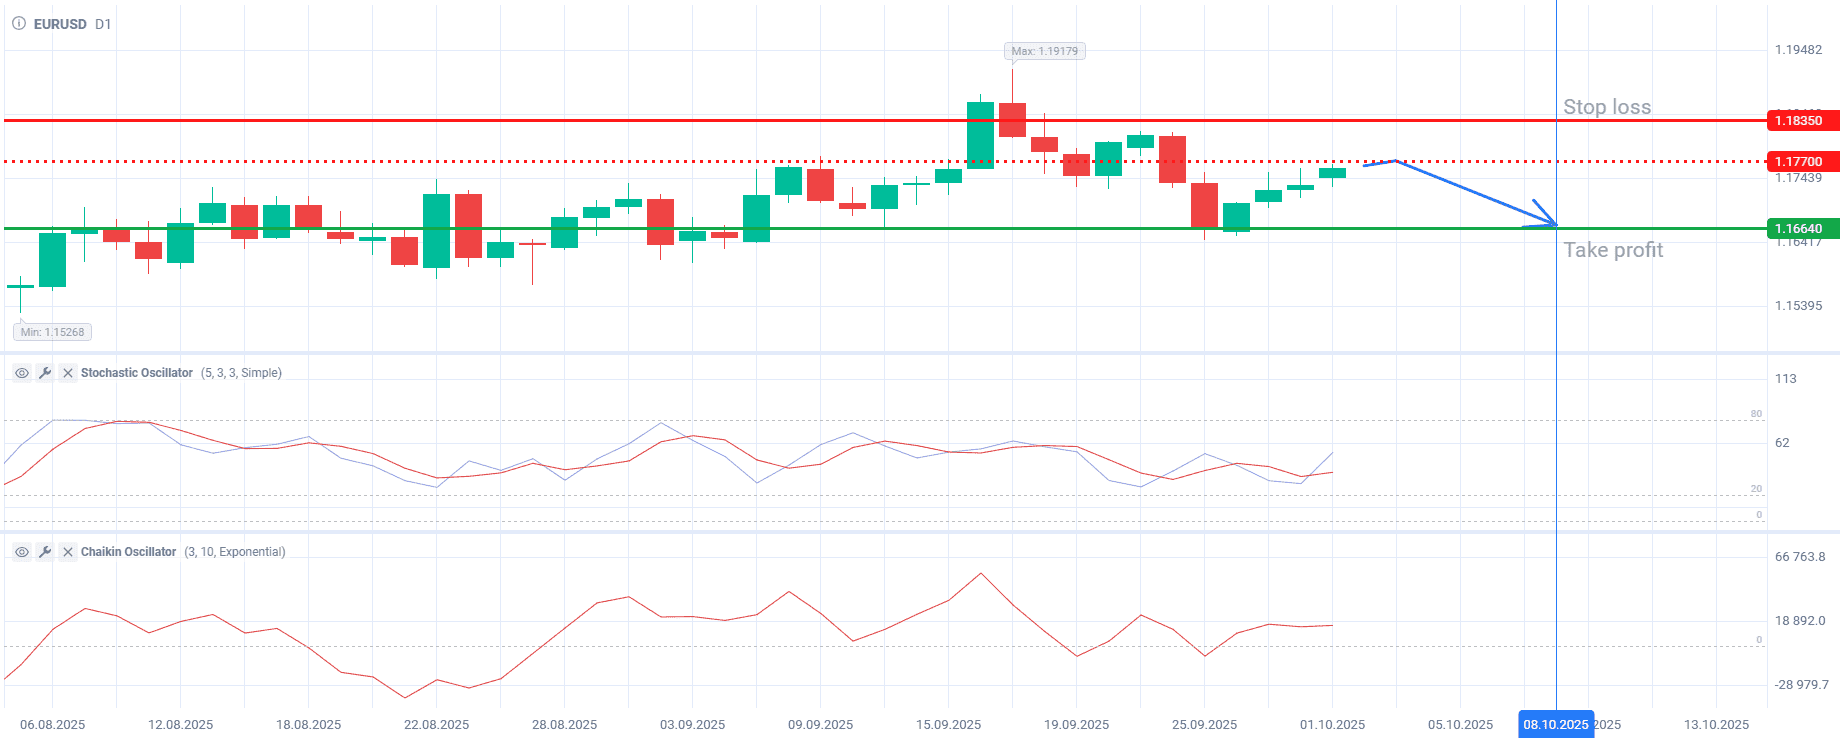Hide the Stochastic Oscillator with eye icon
The image size is (1840, 738).
(21, 373)
